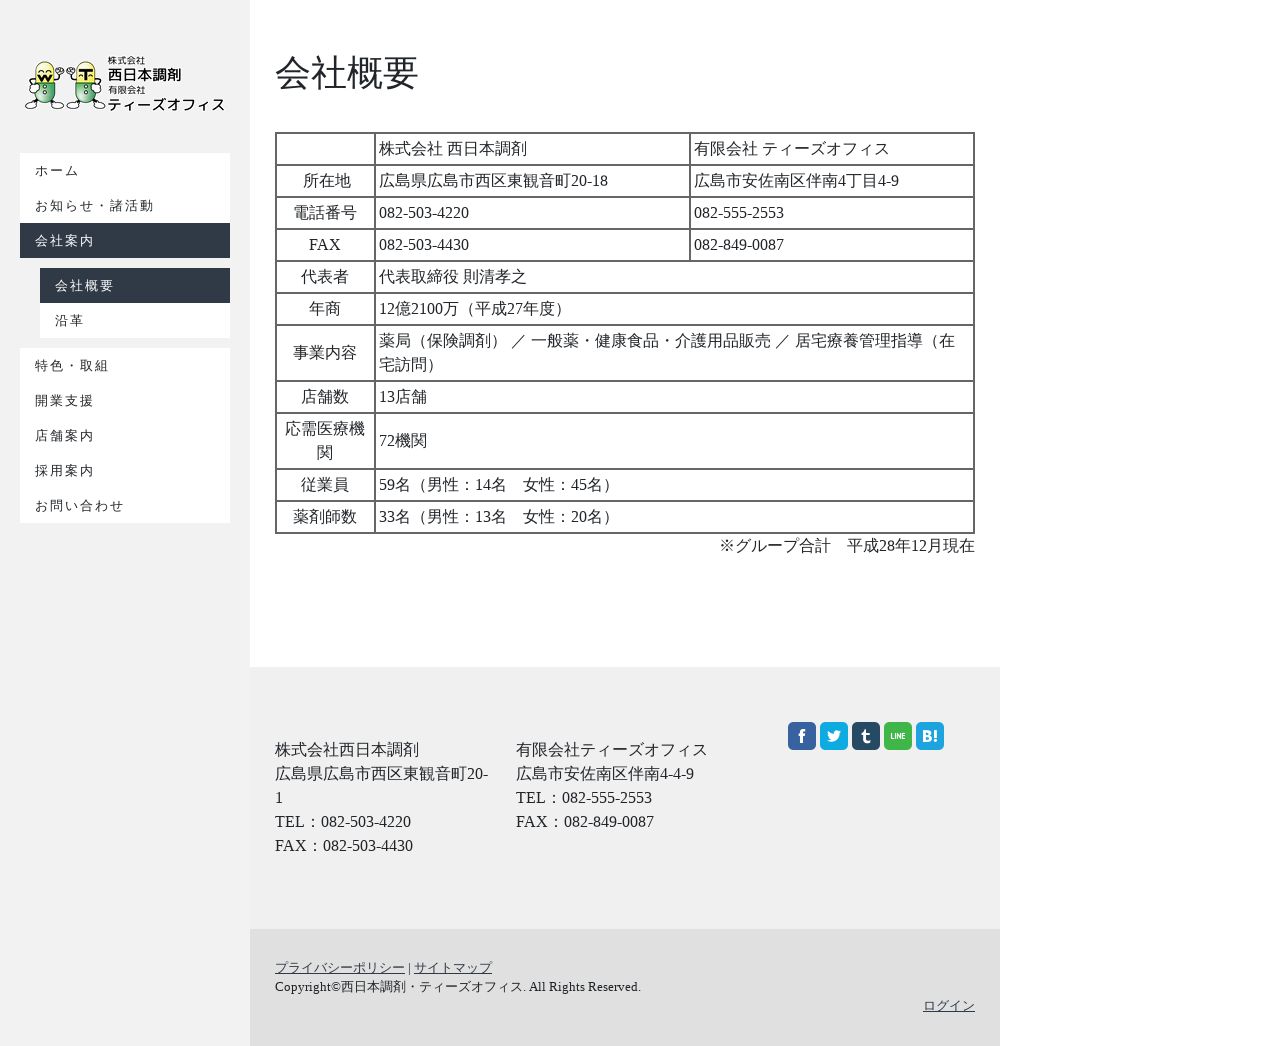
Task: Click phone number 082-555-2553 in table
Action: [x=832, y=213]
